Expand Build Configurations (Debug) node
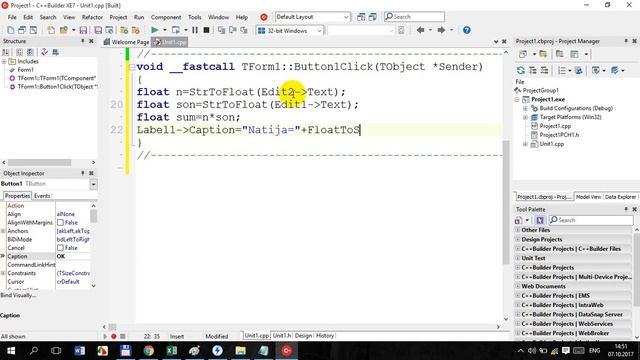640x360 pixels. [x=525, y=109]
